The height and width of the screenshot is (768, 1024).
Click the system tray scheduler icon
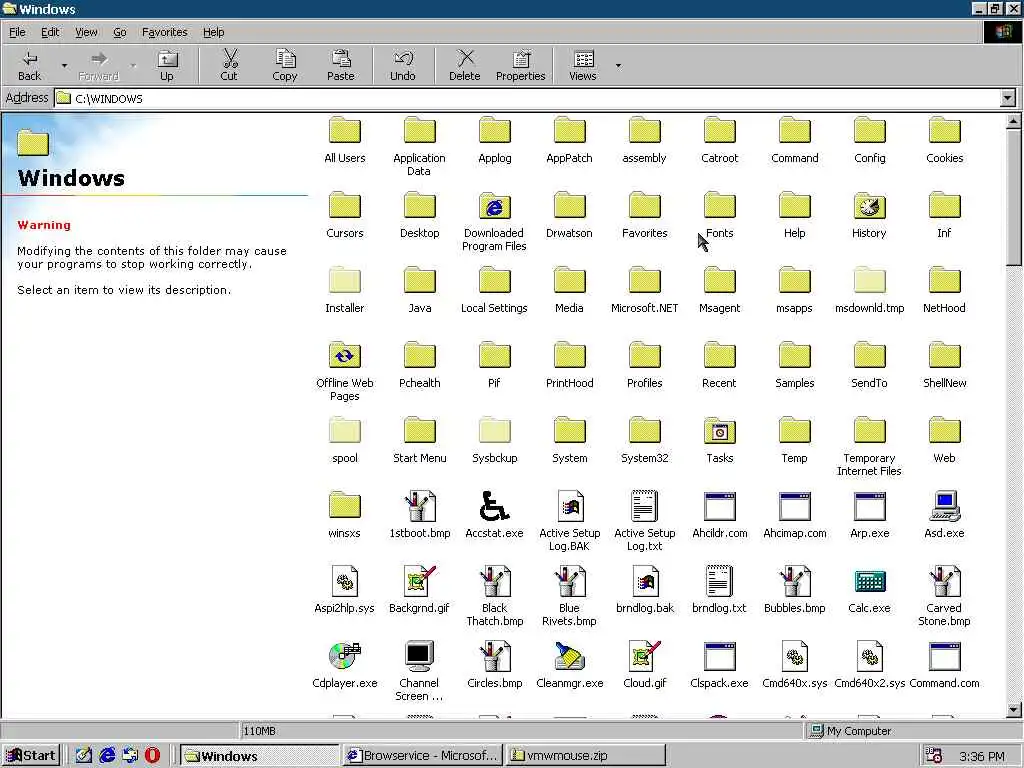(x=934, y=756)
